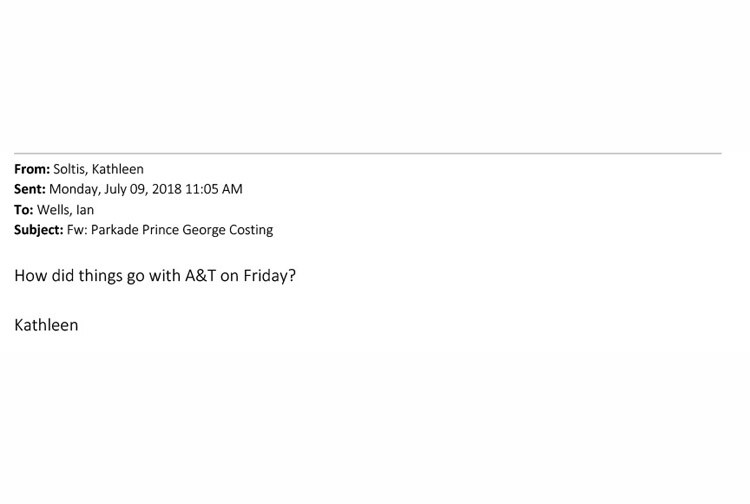
Task: Select the 11:05 AM timestamp
Action: pos(214,189)
